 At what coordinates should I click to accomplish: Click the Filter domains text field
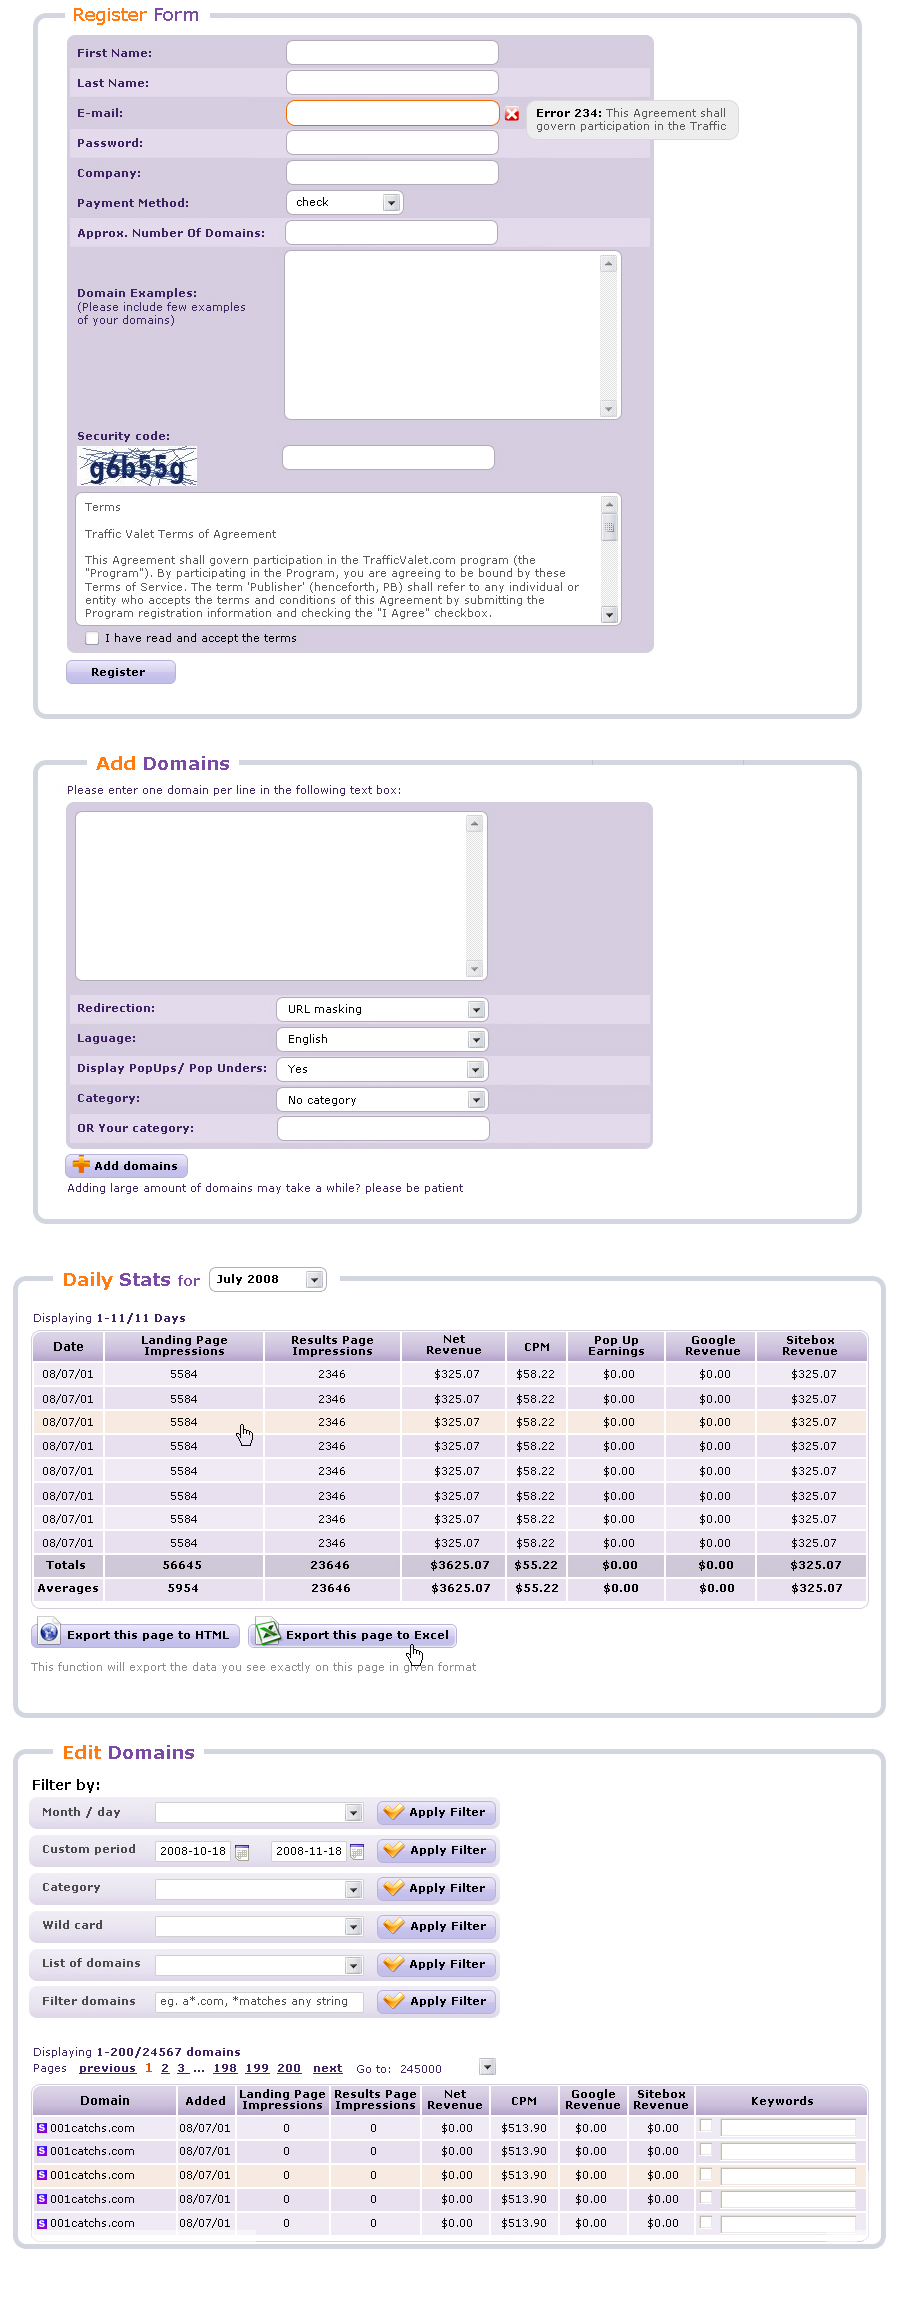tap(259, 2002)
